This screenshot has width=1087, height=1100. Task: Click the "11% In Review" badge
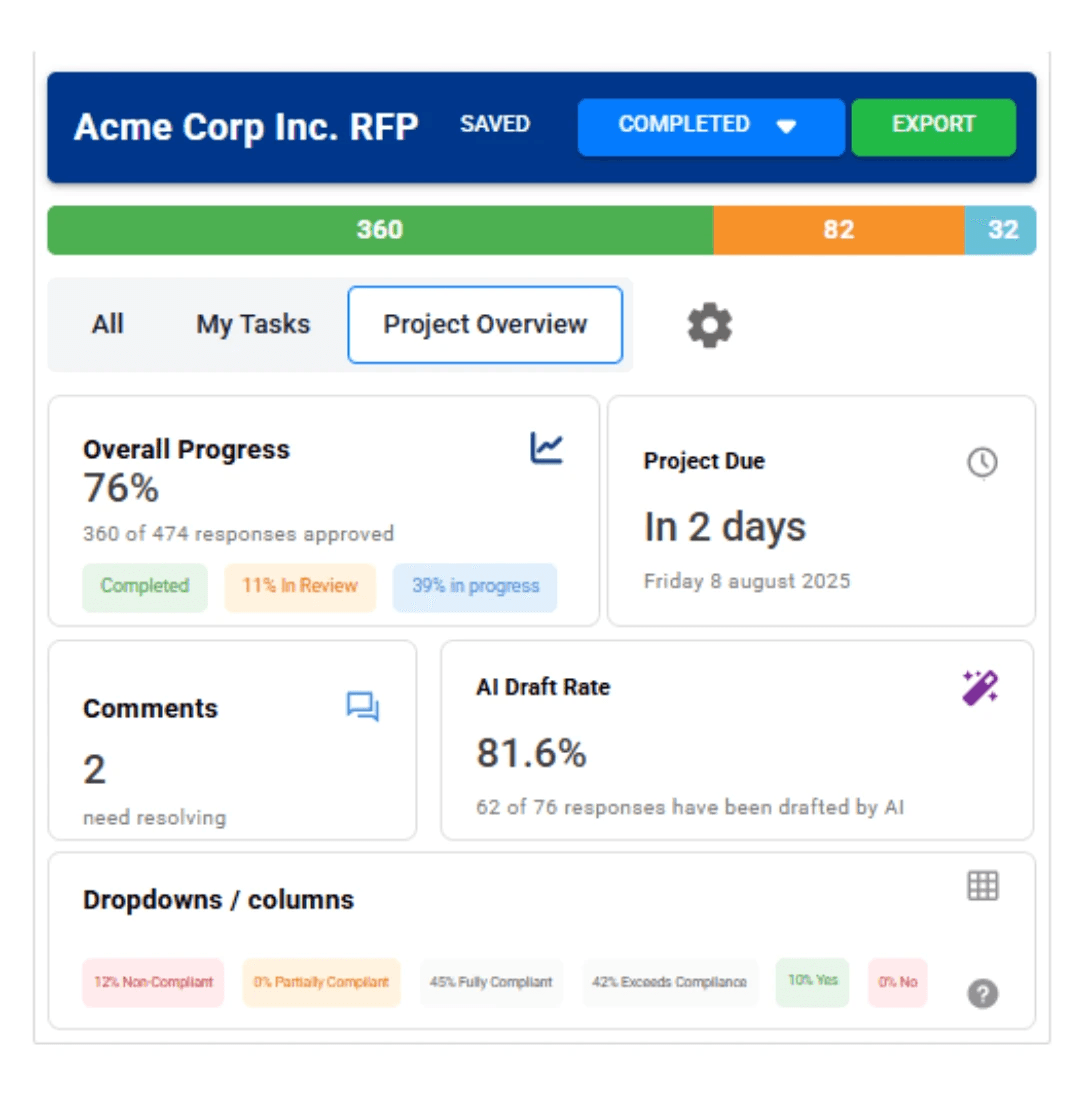300,587
